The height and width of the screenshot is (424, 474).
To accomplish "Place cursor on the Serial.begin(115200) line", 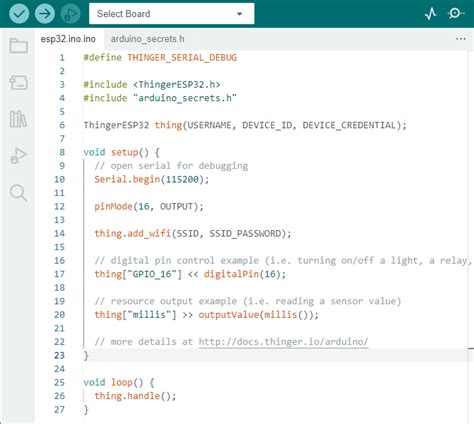I will [x=152, y=179].
